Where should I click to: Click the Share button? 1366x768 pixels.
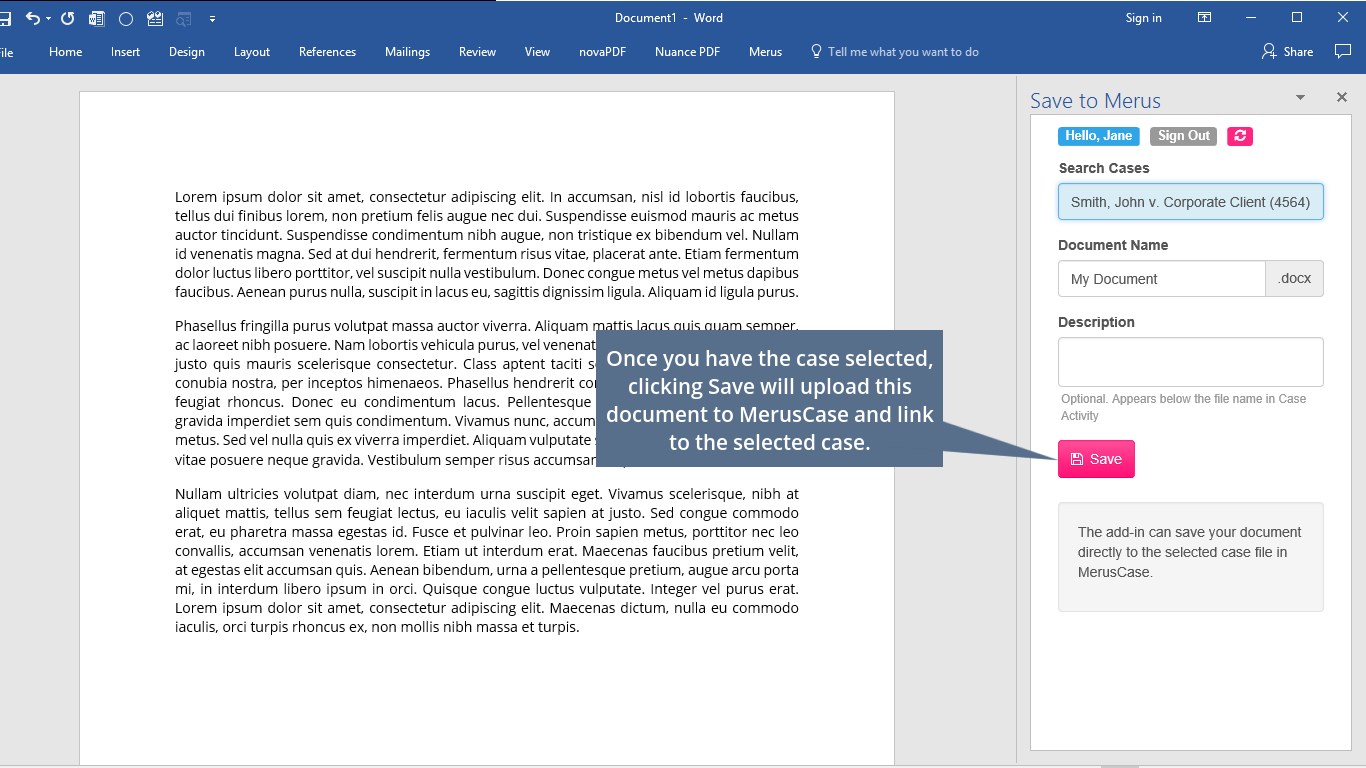tap(1288, 52)
